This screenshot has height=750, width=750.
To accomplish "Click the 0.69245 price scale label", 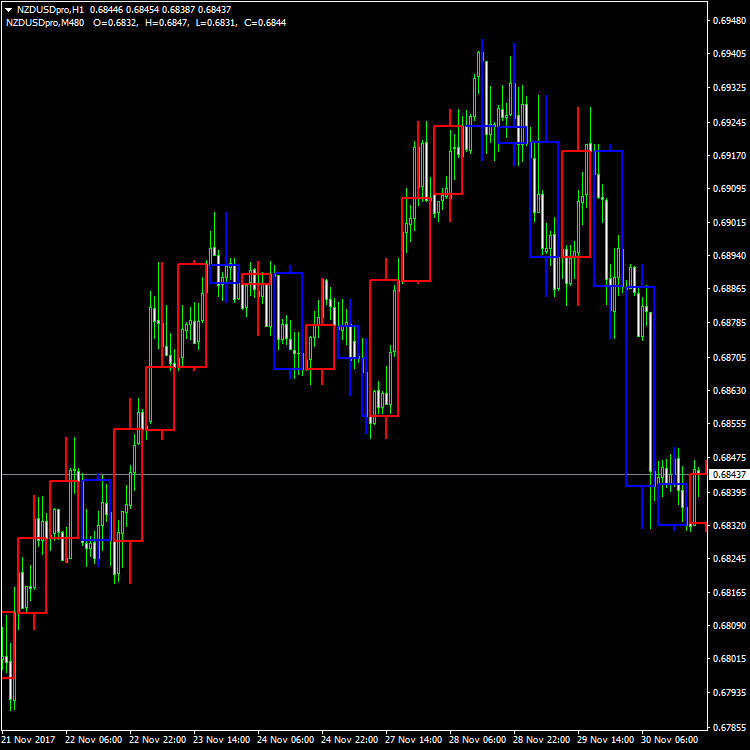I will point(729,122).
